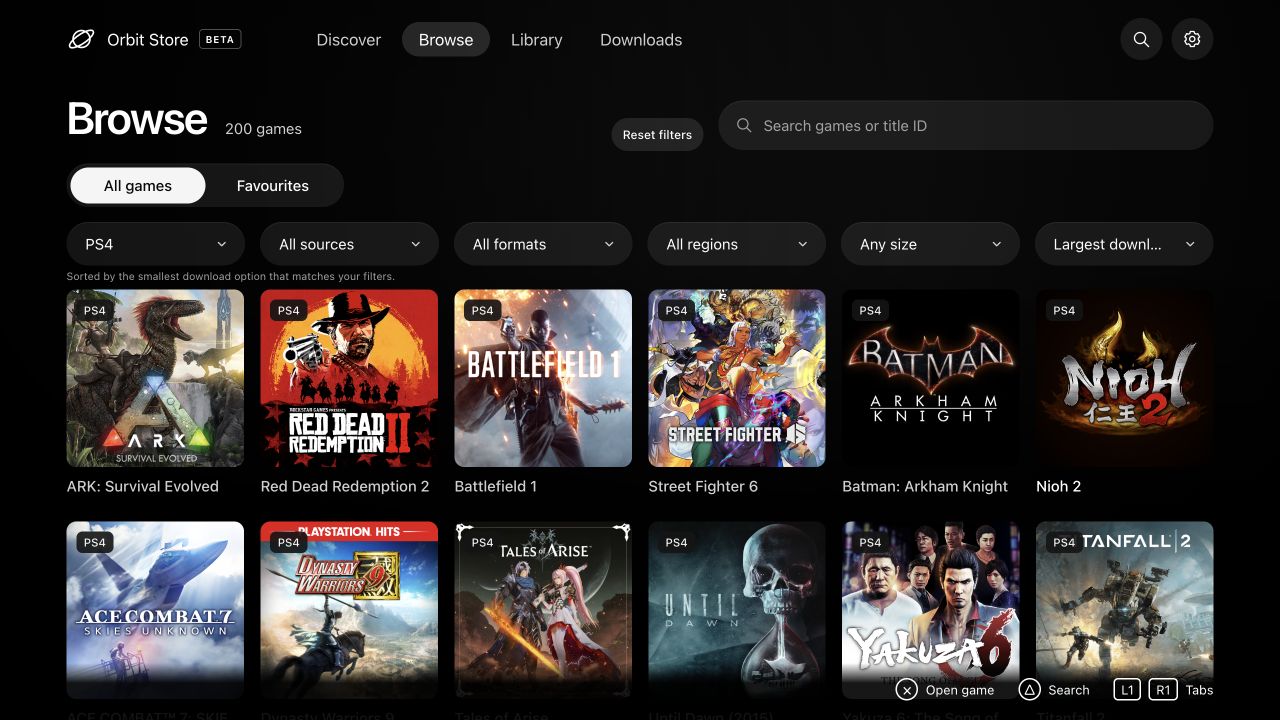This screenshot has height=720, width=1280.
Task: Click the R1 tabs hint badge
Action: pos(1163,690)
